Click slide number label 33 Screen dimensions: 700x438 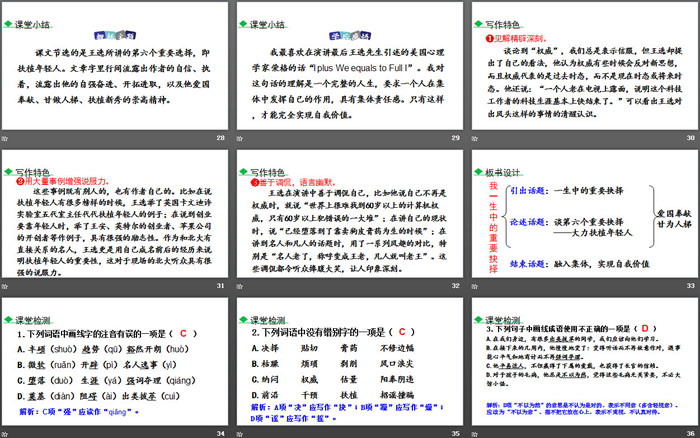(691, 286)
